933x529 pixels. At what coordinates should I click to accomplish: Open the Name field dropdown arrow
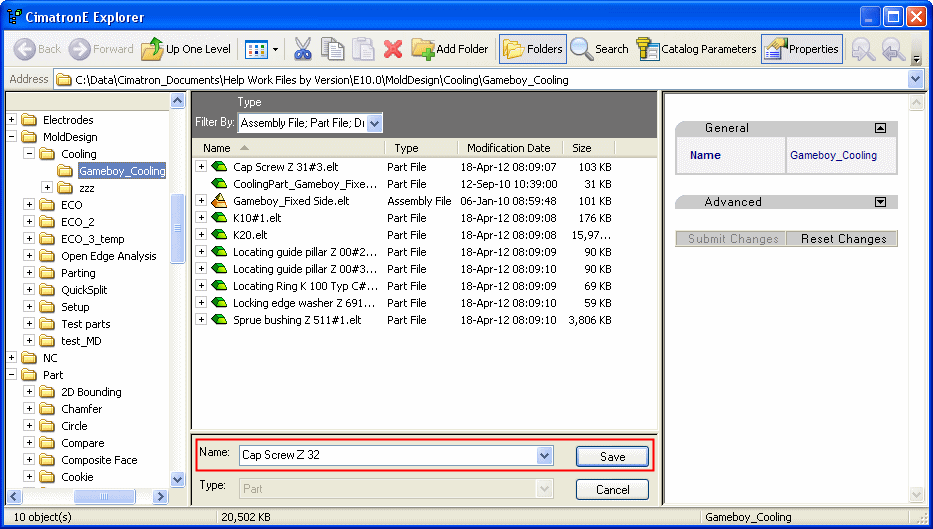pyautogui.click(x=544, y=456)
